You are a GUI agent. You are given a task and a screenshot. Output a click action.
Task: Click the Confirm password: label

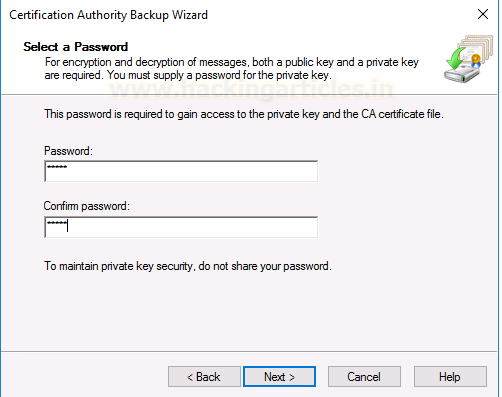[87, 206]
